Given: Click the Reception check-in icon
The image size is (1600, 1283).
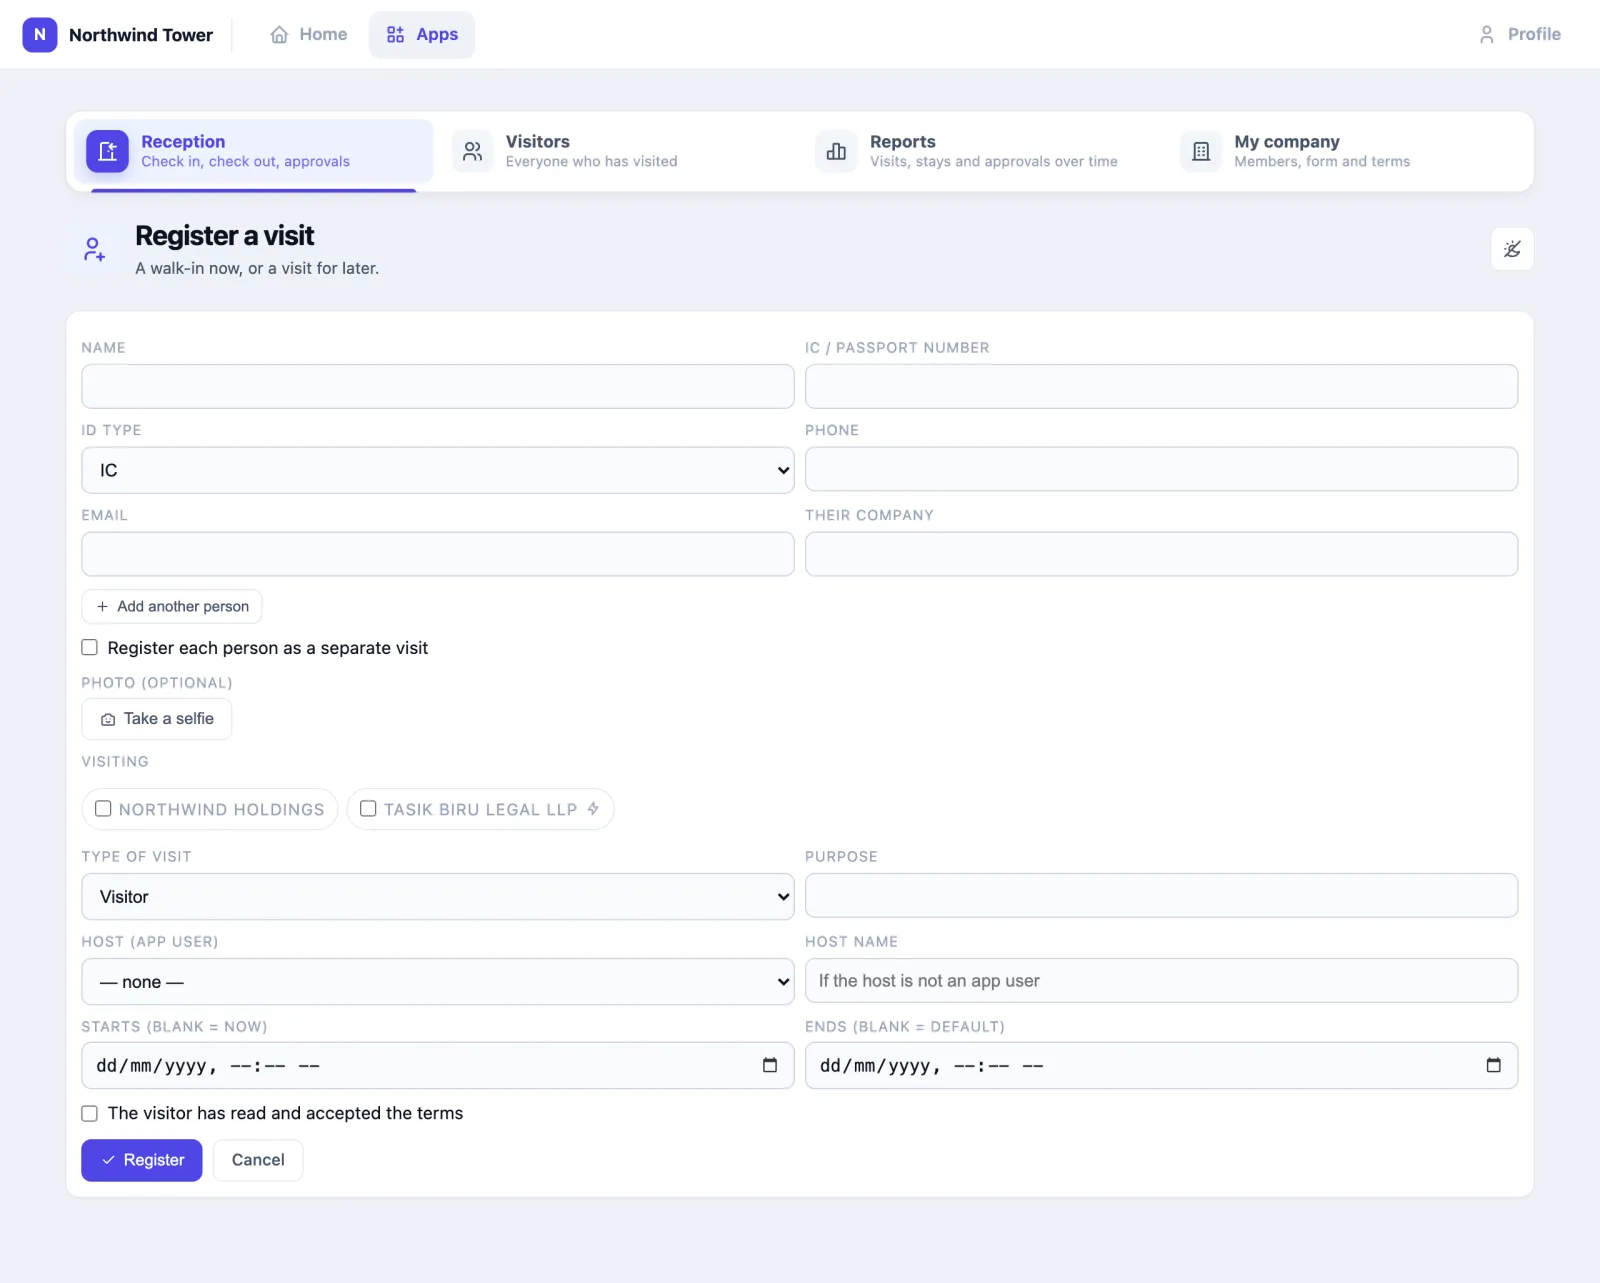Looking at the screenshot, I should [107, 152].
